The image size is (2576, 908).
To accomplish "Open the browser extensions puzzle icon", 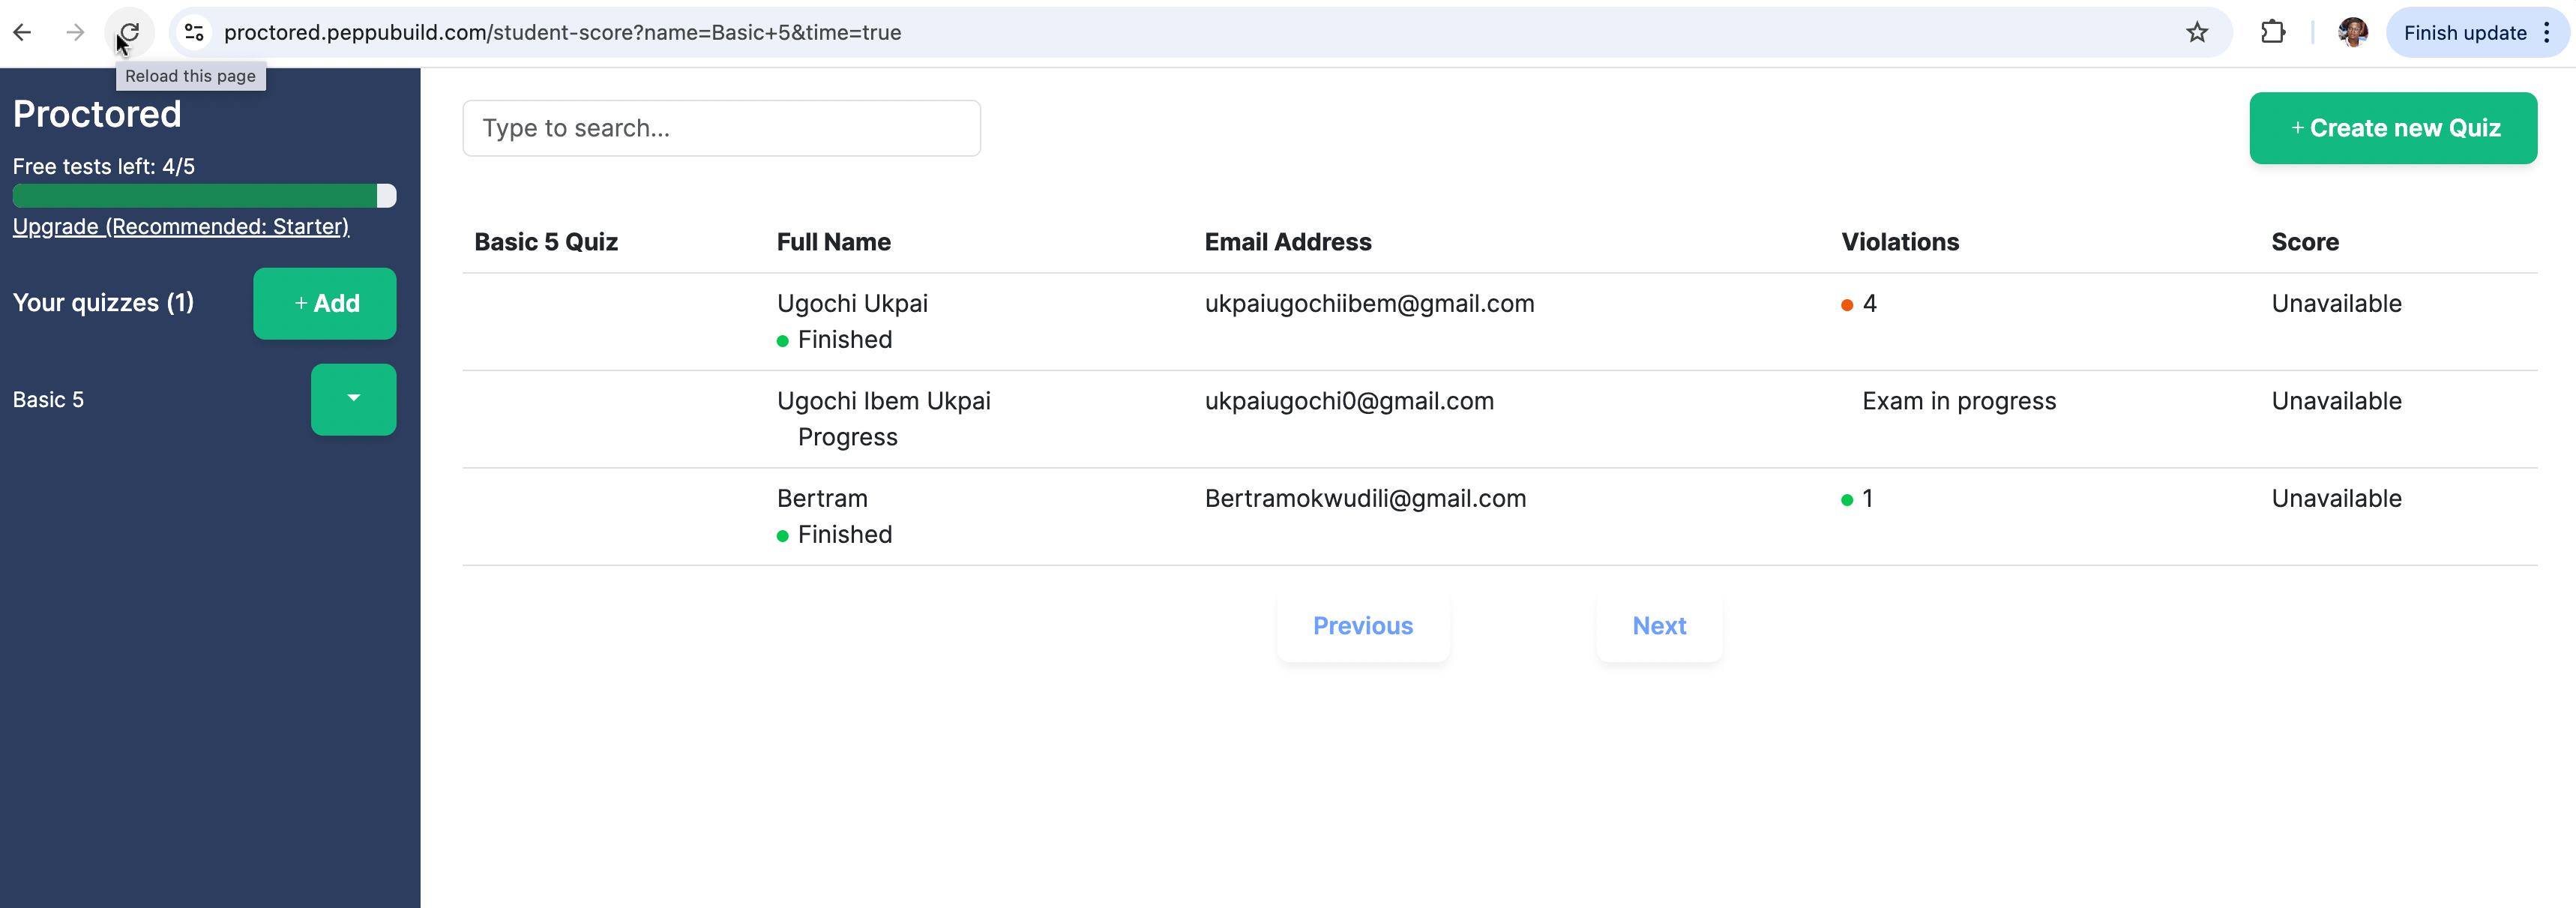I will (x=2272, y=32).
